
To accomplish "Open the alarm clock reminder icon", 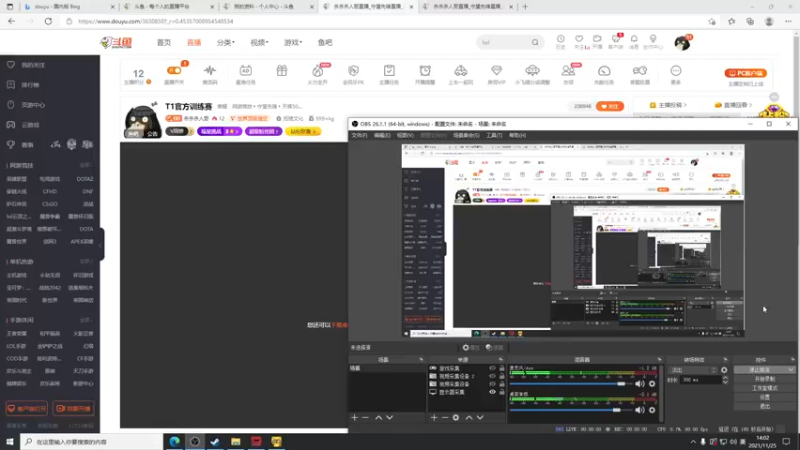I will point(425,71).
